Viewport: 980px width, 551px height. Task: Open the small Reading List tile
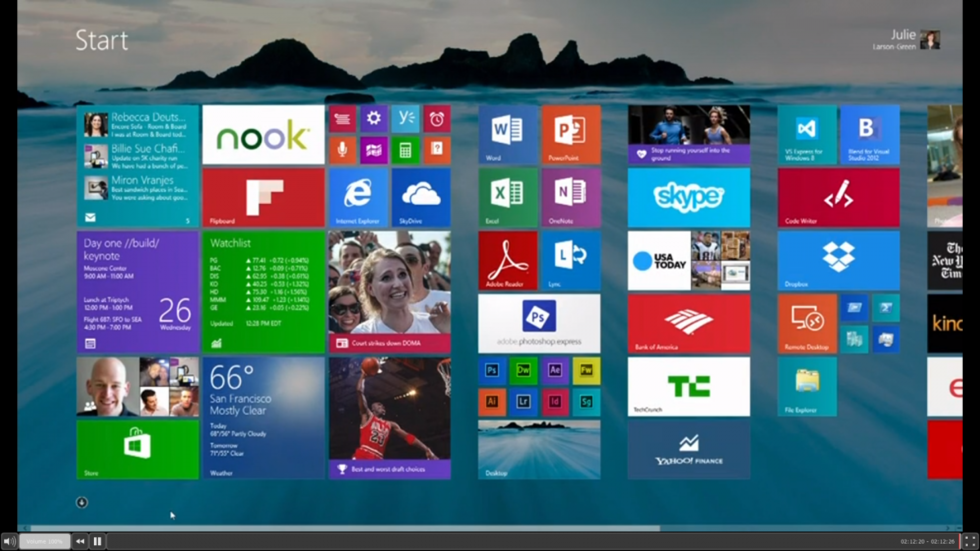pos(342,119)
